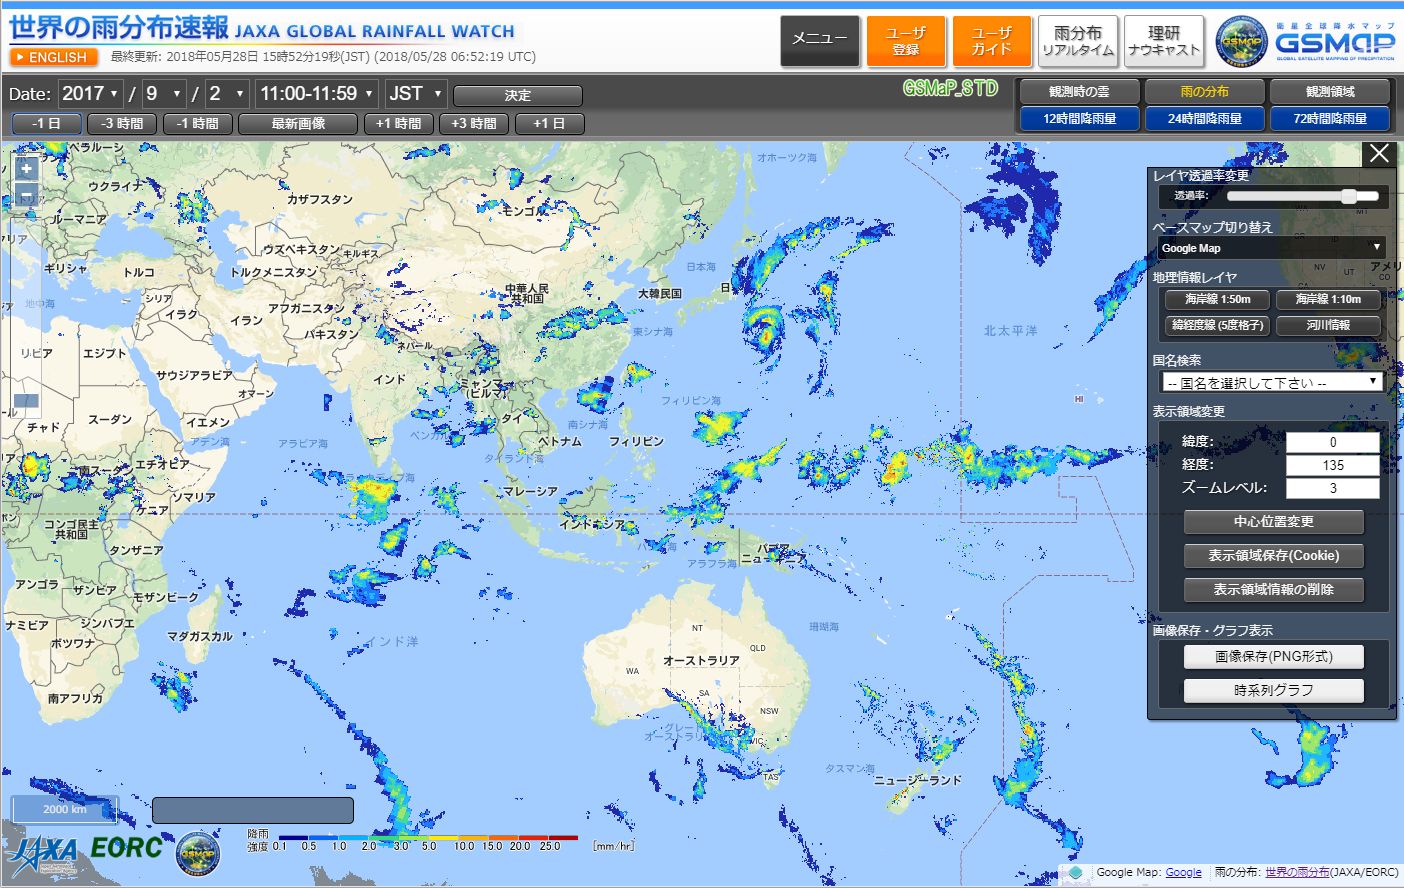Open the ユーザガイド user guide

coord(992,41)
